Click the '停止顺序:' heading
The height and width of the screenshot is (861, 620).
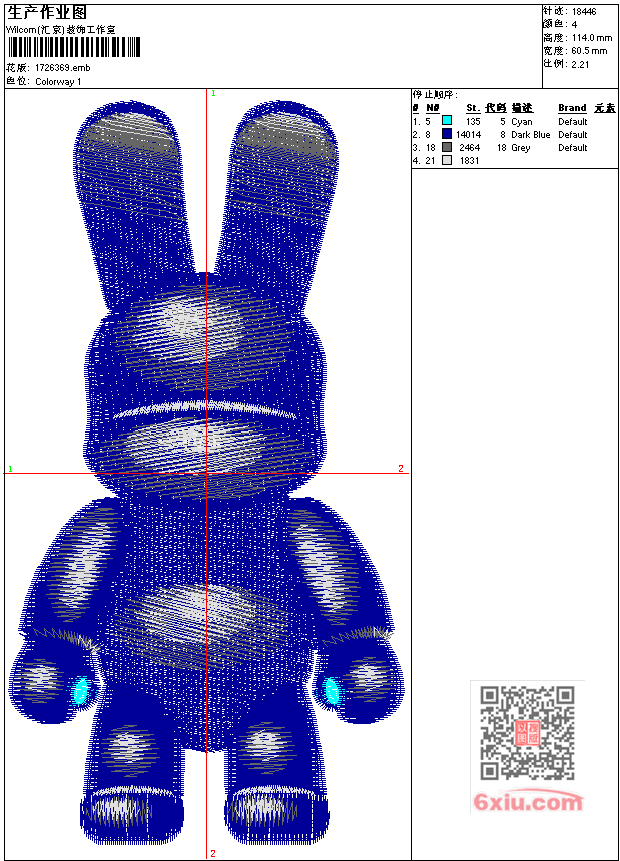coord(435,95)
